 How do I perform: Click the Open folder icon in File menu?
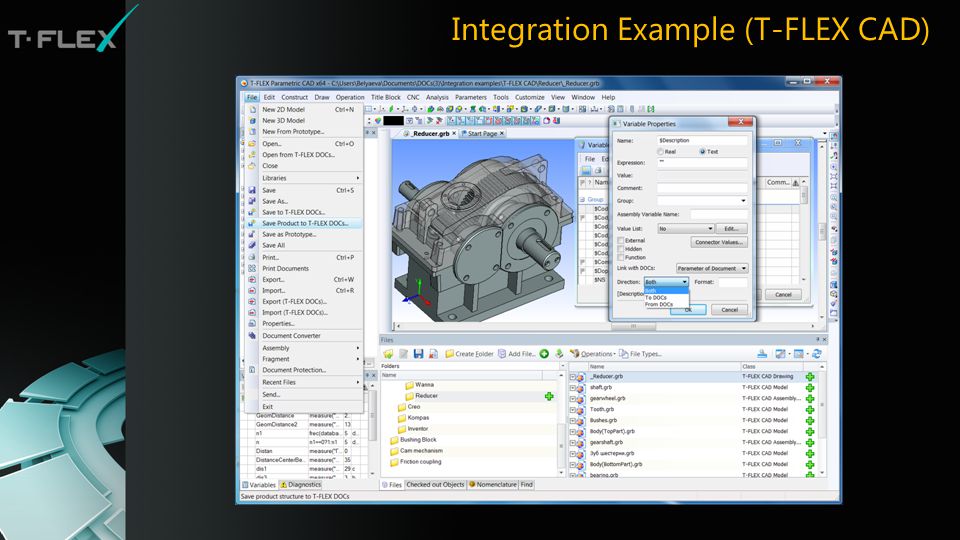(x=252, y=143)
